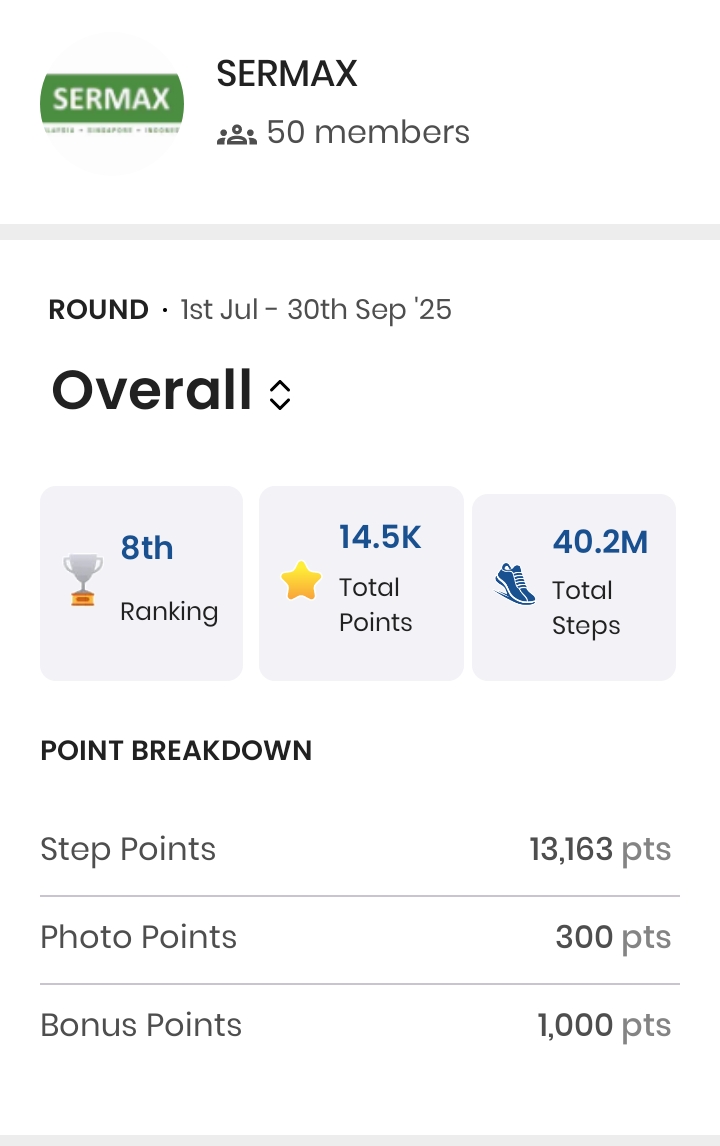Tap the 13,163 pts step value
This screenshot has height=1146, width=720.
pyautogui.click(x=600, y=850)
